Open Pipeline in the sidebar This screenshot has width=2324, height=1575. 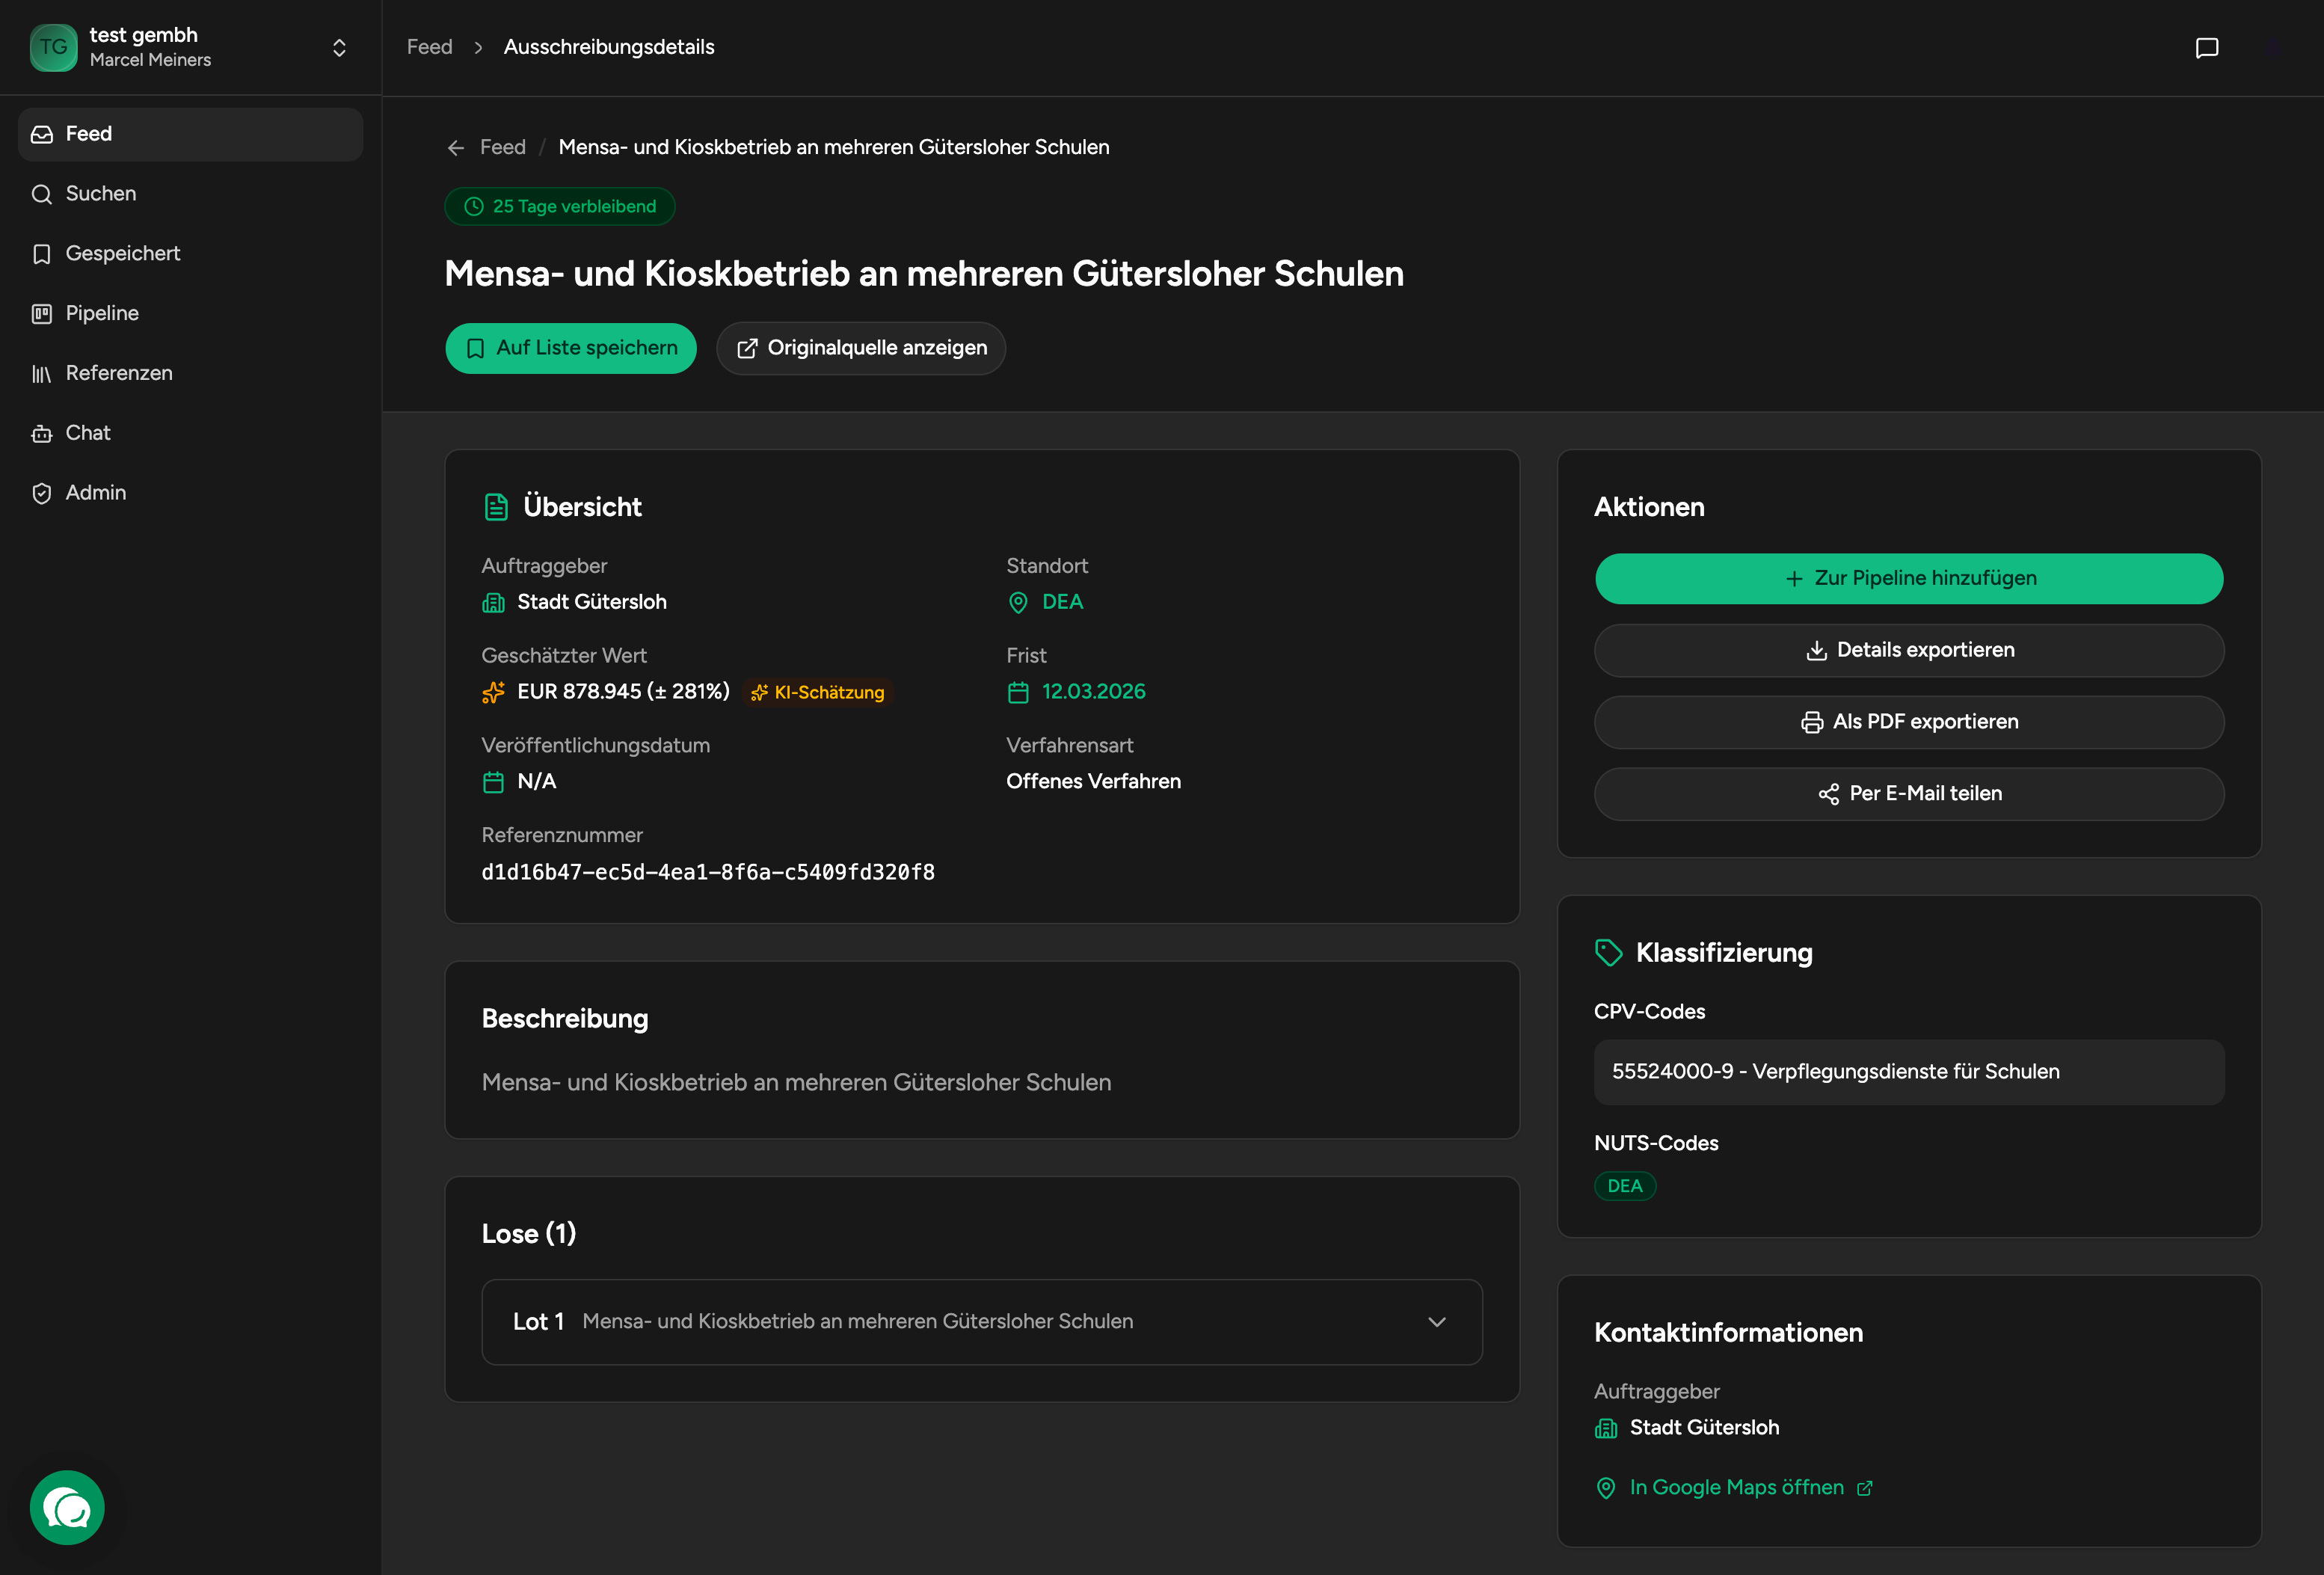tap(102, 313)
